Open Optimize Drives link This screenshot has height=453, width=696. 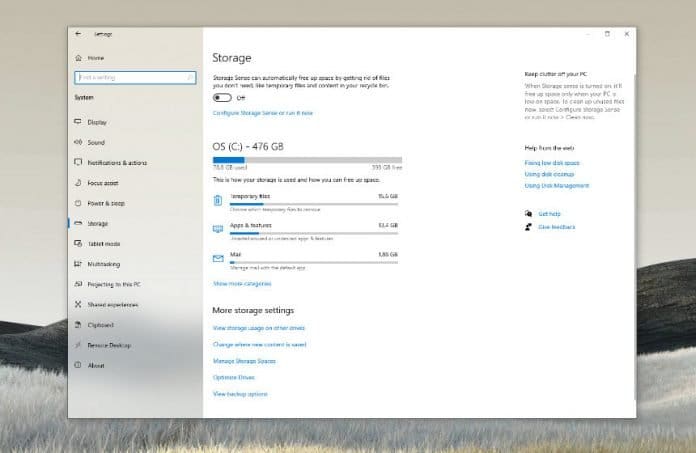tap(234, 377)
